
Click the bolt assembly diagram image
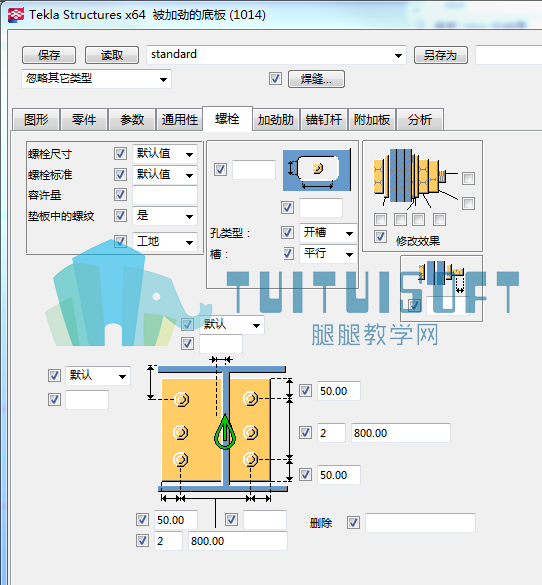[x=415, y=178]
